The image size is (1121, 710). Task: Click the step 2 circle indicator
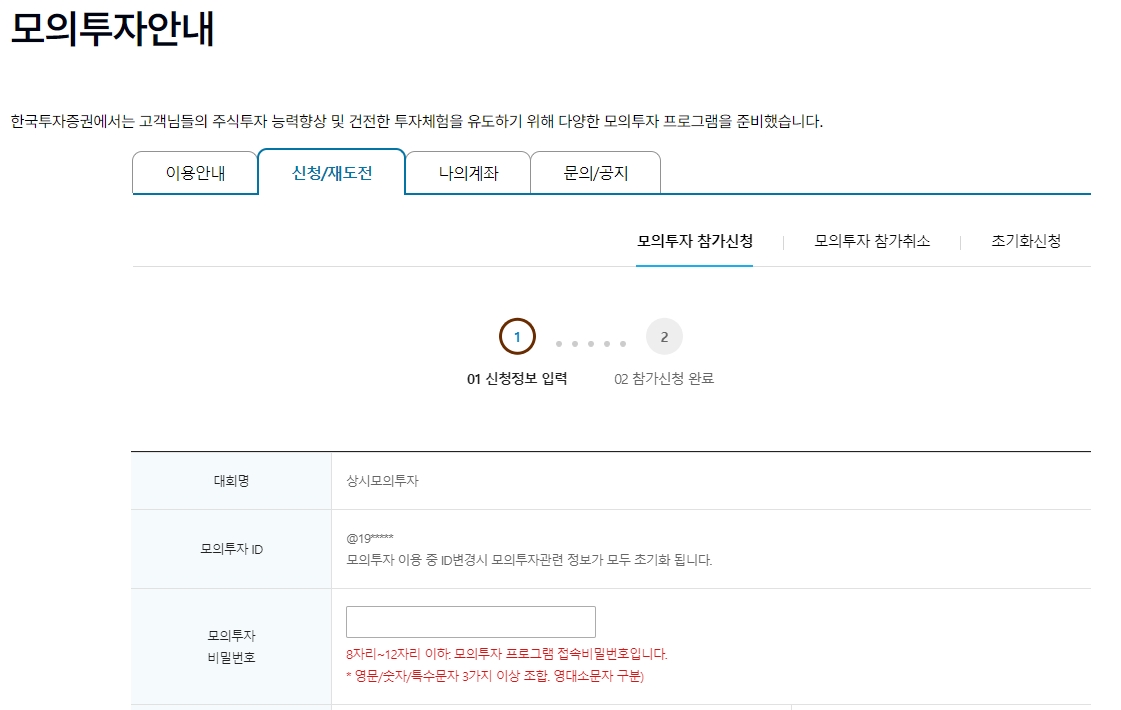[664, 337]
